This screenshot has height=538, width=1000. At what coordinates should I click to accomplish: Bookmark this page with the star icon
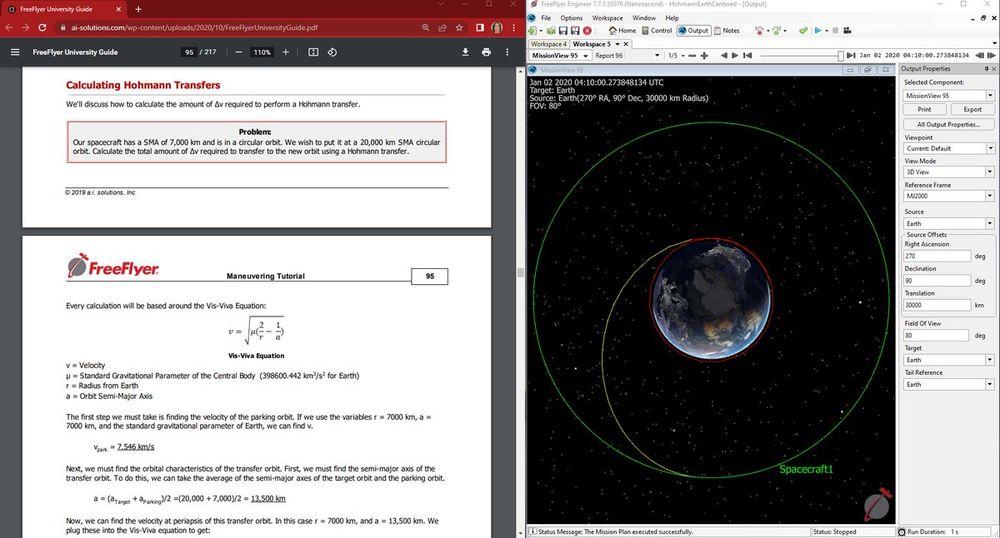click(x=459, y=27)
